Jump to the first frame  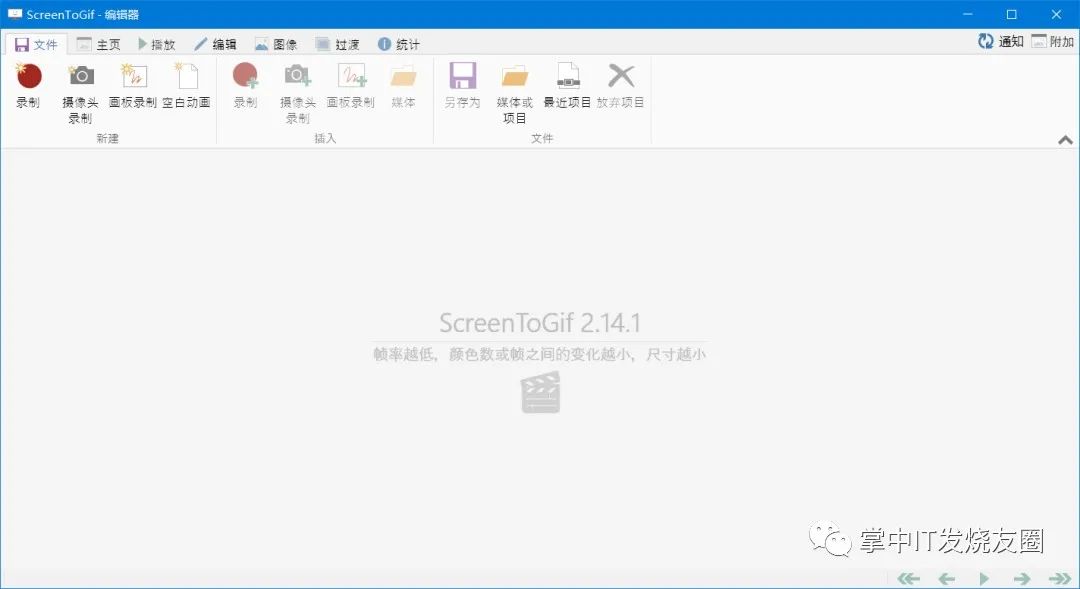click(908, 579)
